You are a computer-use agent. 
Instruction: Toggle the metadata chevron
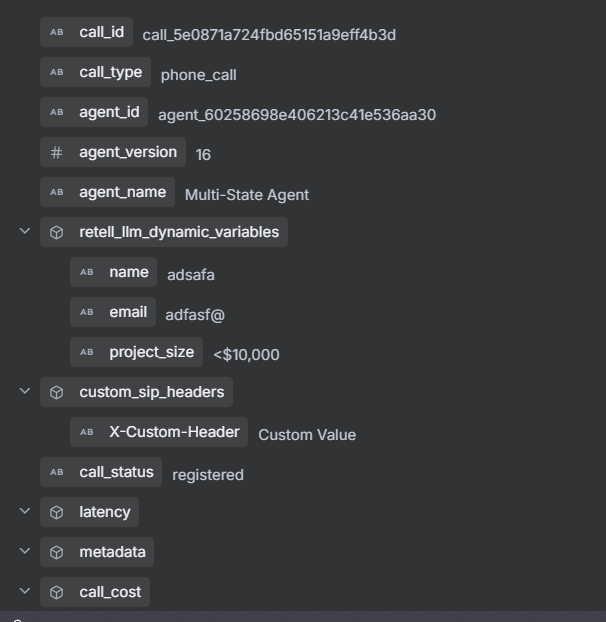pos(25,551)
